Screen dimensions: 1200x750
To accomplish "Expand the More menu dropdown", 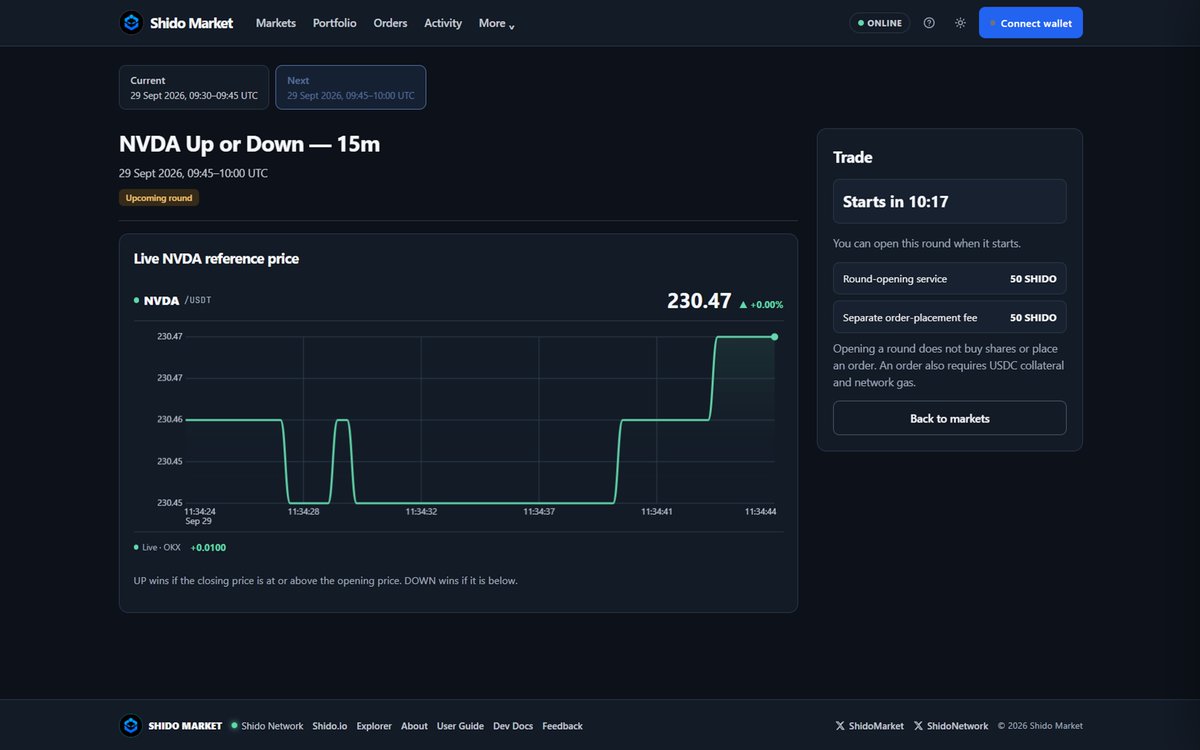I will (496, 23).
